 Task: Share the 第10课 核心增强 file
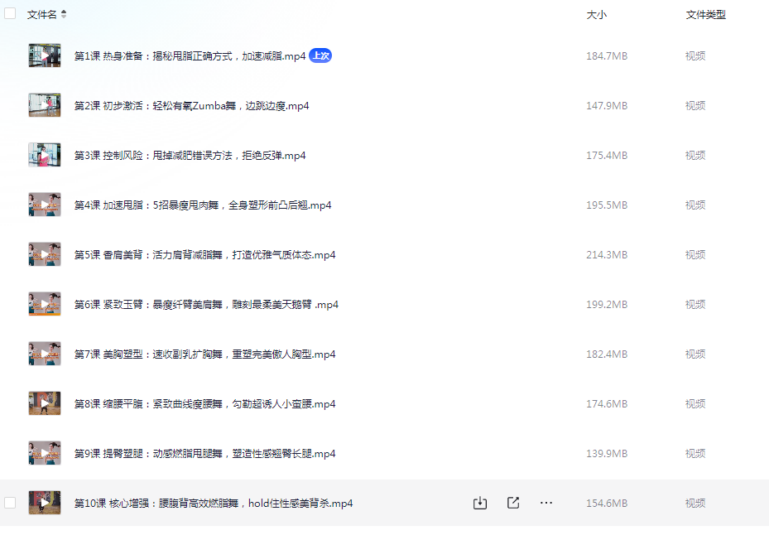click(513, 503)
